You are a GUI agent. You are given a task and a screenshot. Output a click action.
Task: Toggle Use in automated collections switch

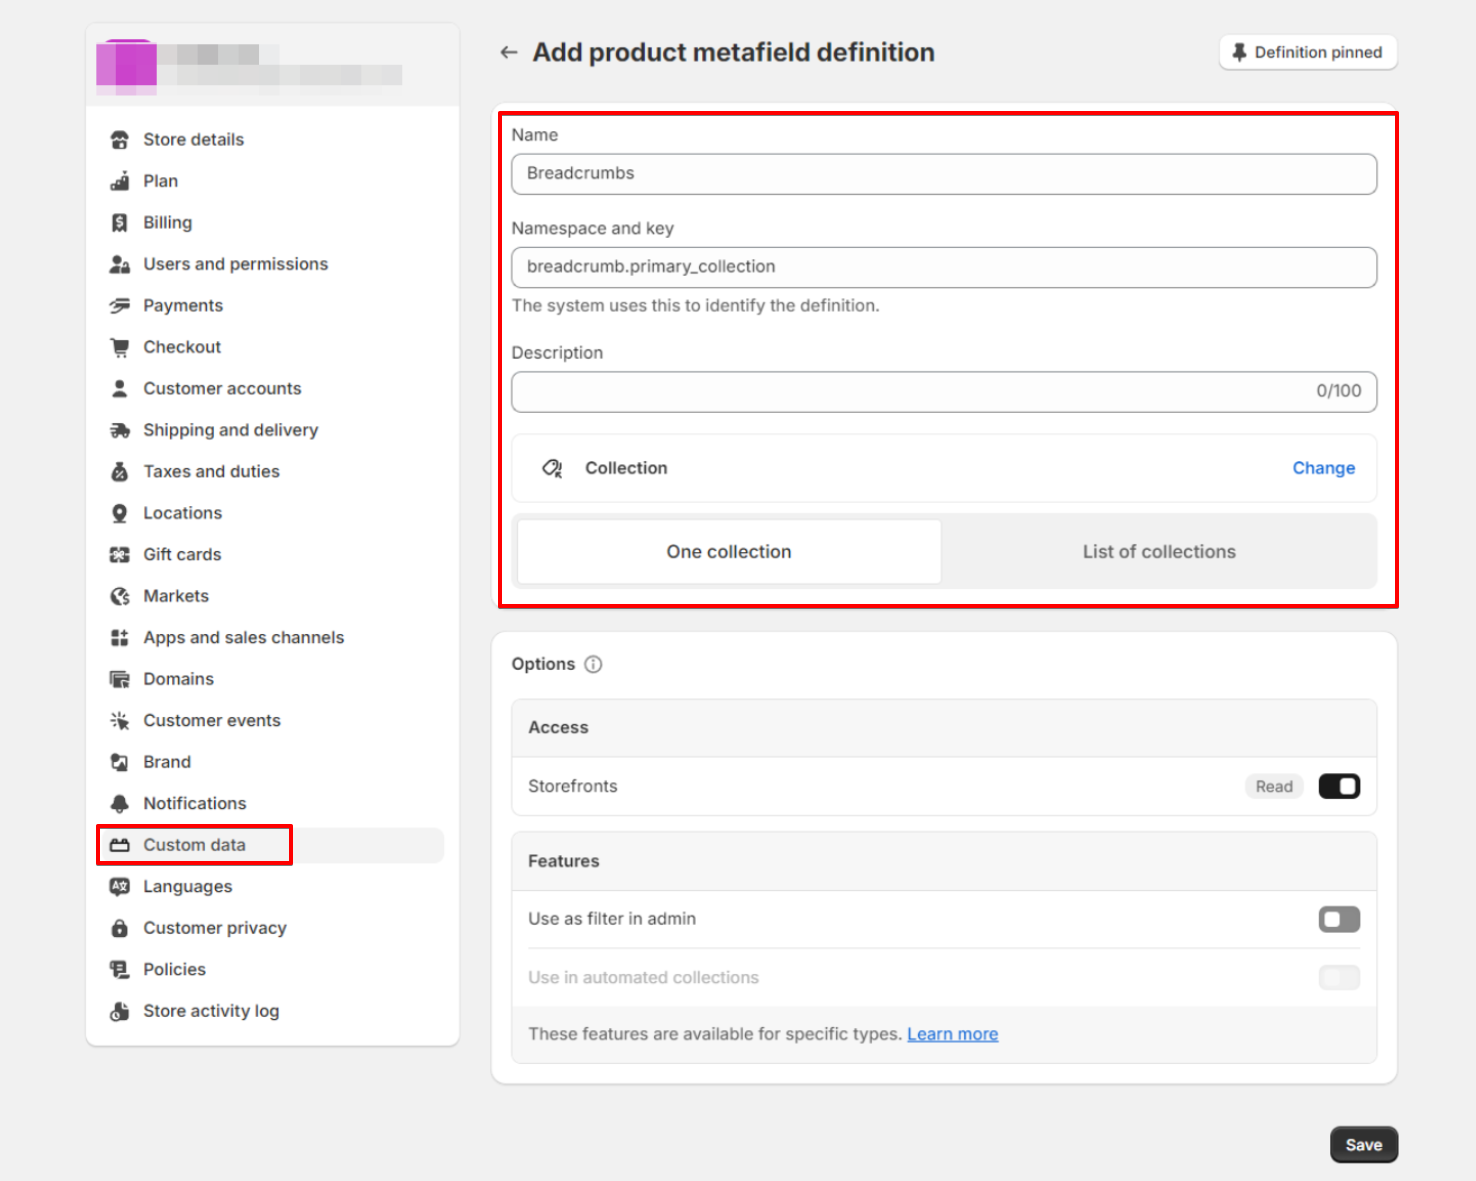pyautogui.click(x=1338, y=977)
